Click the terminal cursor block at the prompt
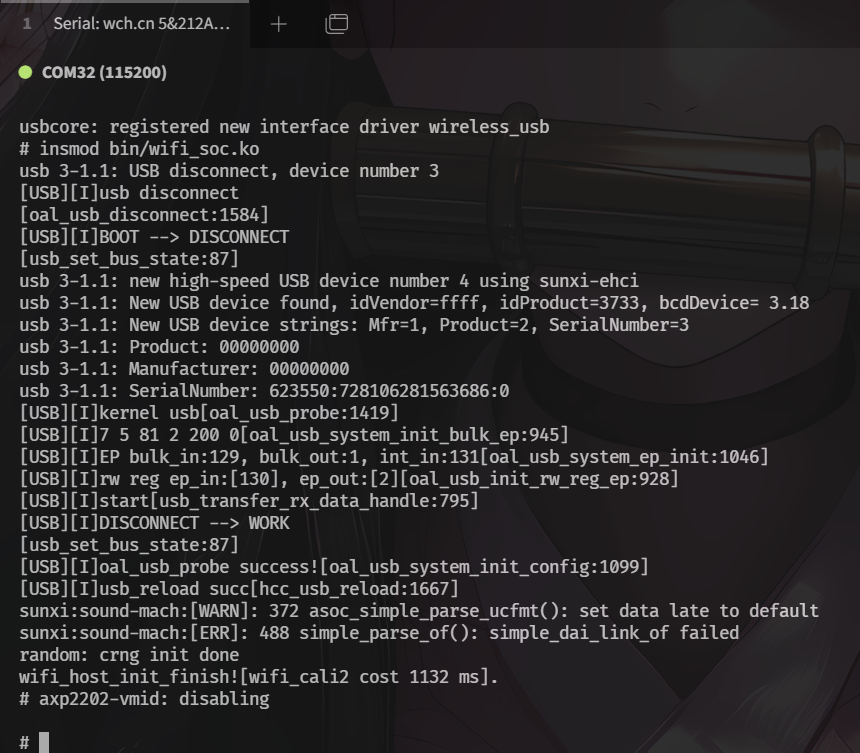860x753 pixels. click(44, 742)
